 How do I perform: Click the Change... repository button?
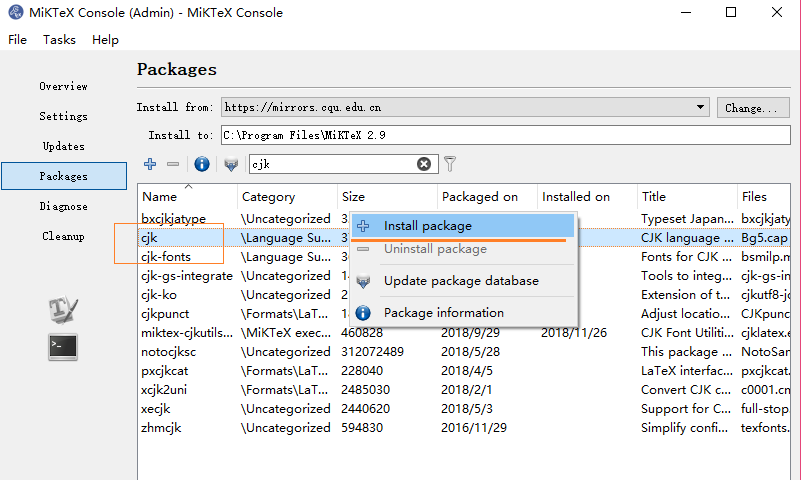[x=753, y=108]
